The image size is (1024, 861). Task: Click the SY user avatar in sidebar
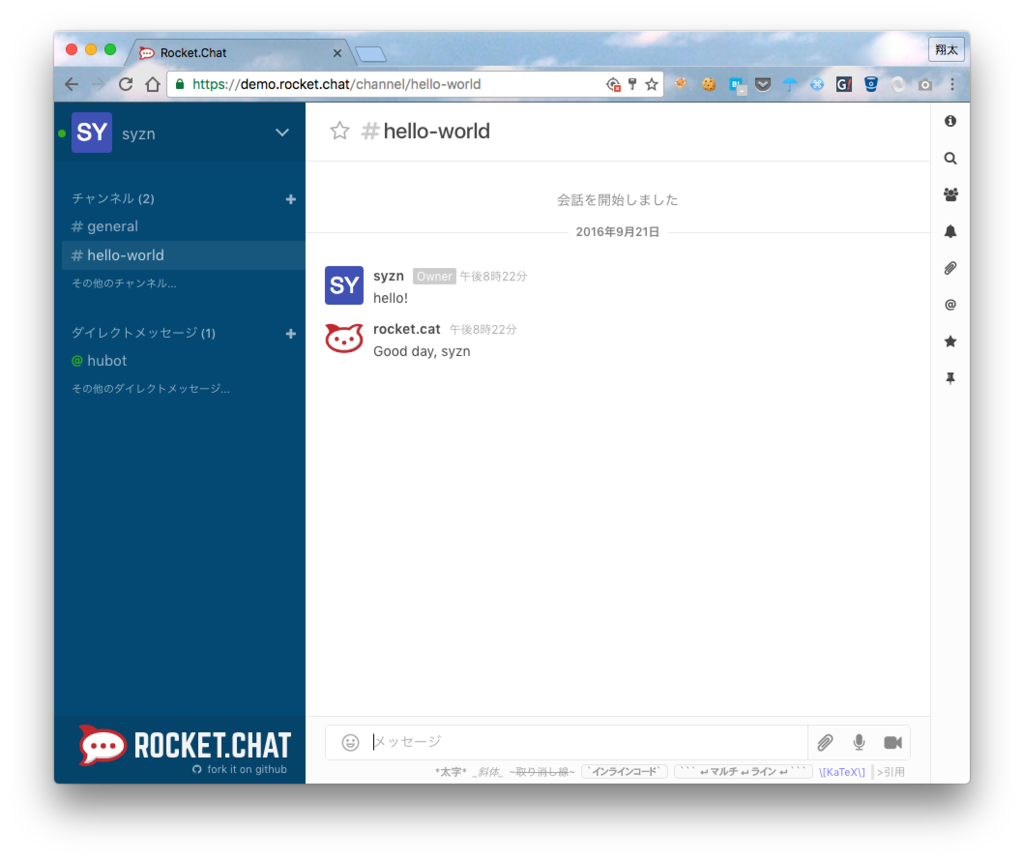pos(91,133)
